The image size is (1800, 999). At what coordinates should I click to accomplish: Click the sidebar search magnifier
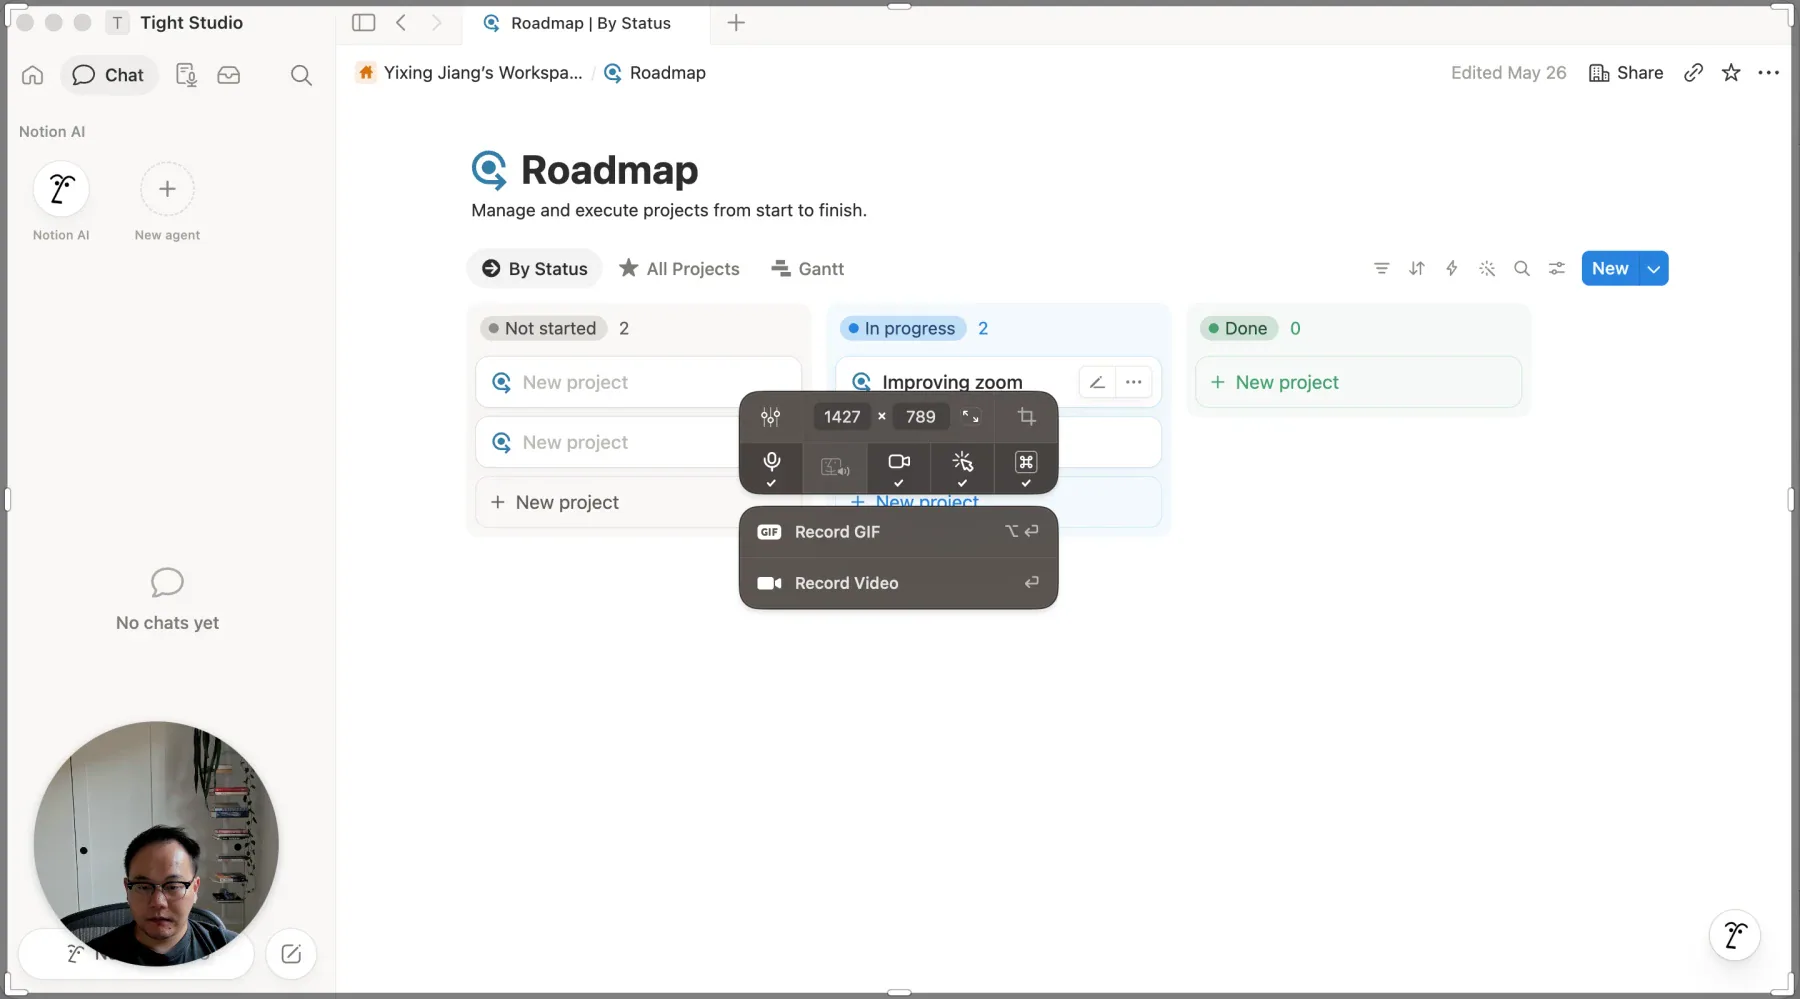[x=301, y=75]
